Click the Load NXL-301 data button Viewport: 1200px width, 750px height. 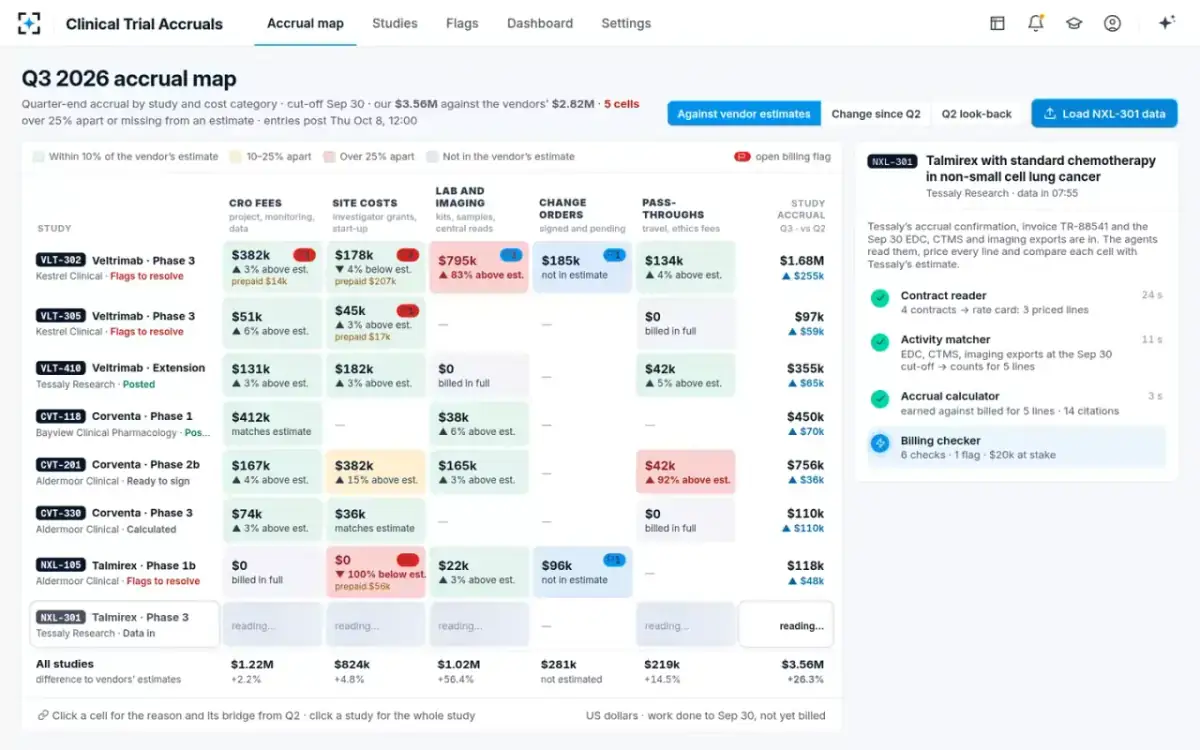tap(1105, 114)
